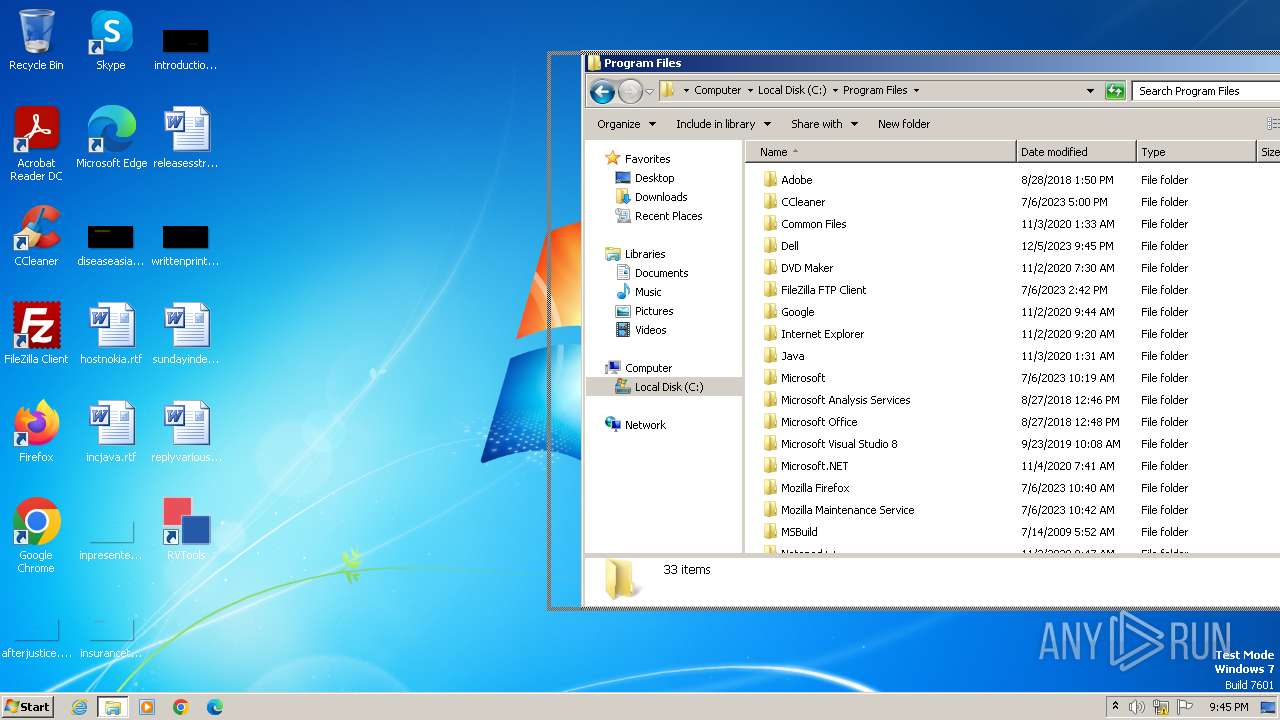Viewport: 1280px width, 720px height.
Task: Open Include in library dropdown
Action: pyautogui.click(x=723, y=124)
